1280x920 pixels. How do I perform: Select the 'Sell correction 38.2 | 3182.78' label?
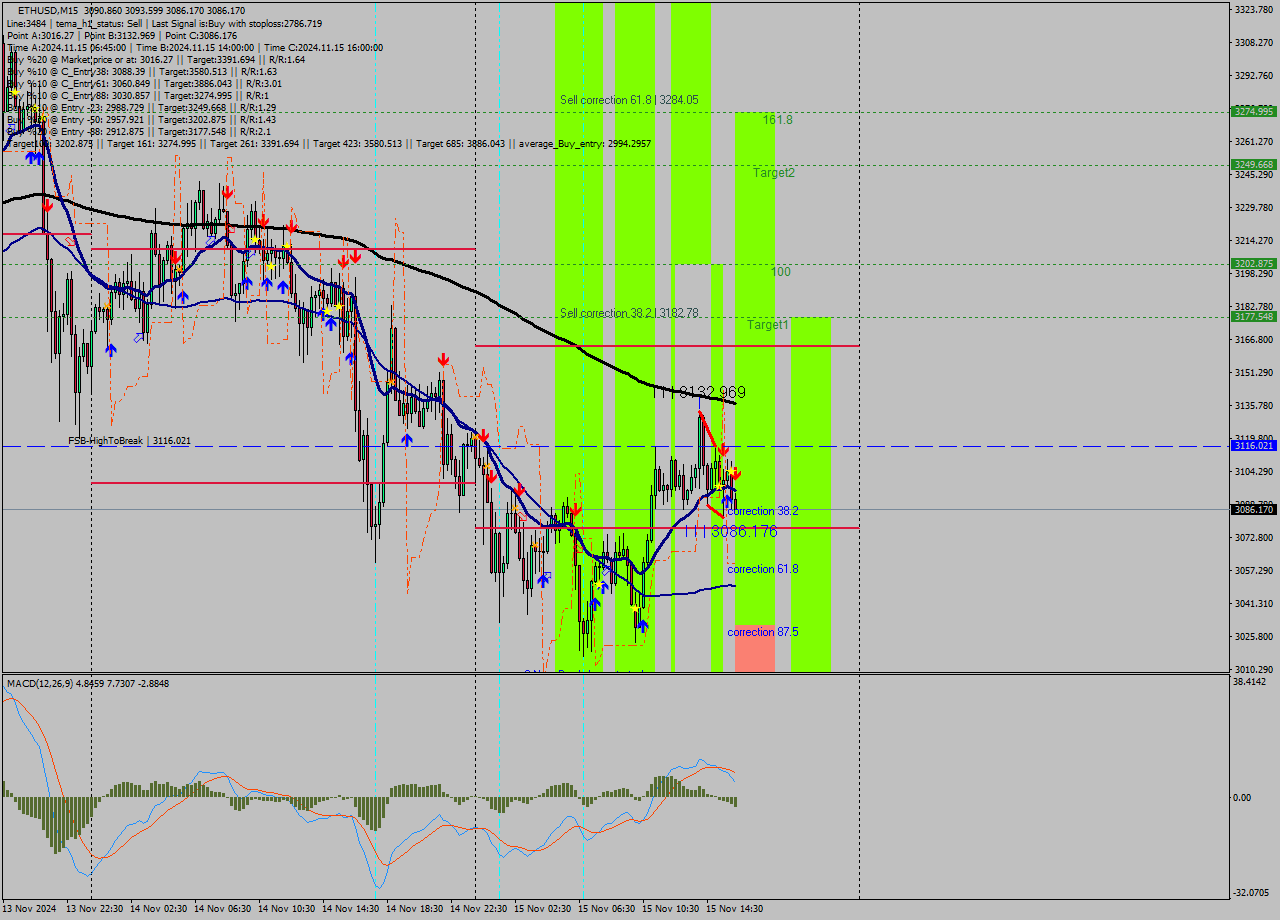pyautogui.click(x=629, y=313)
